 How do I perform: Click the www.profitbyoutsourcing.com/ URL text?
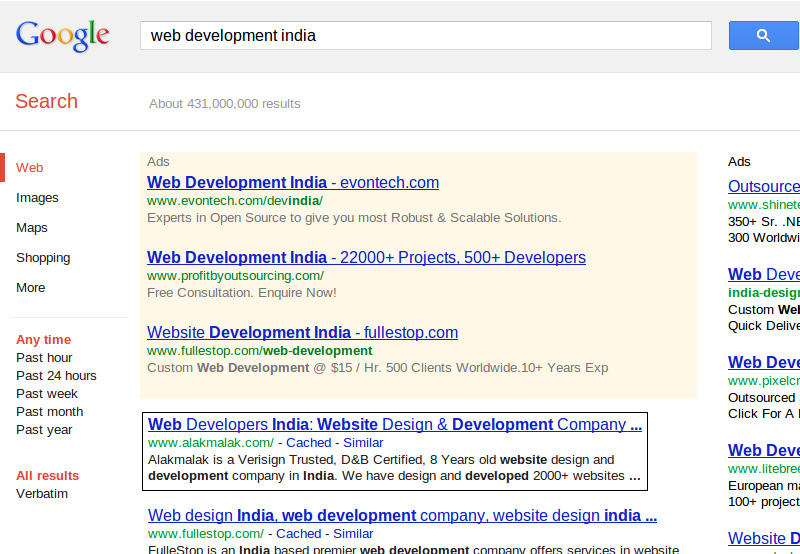[235, 276]
